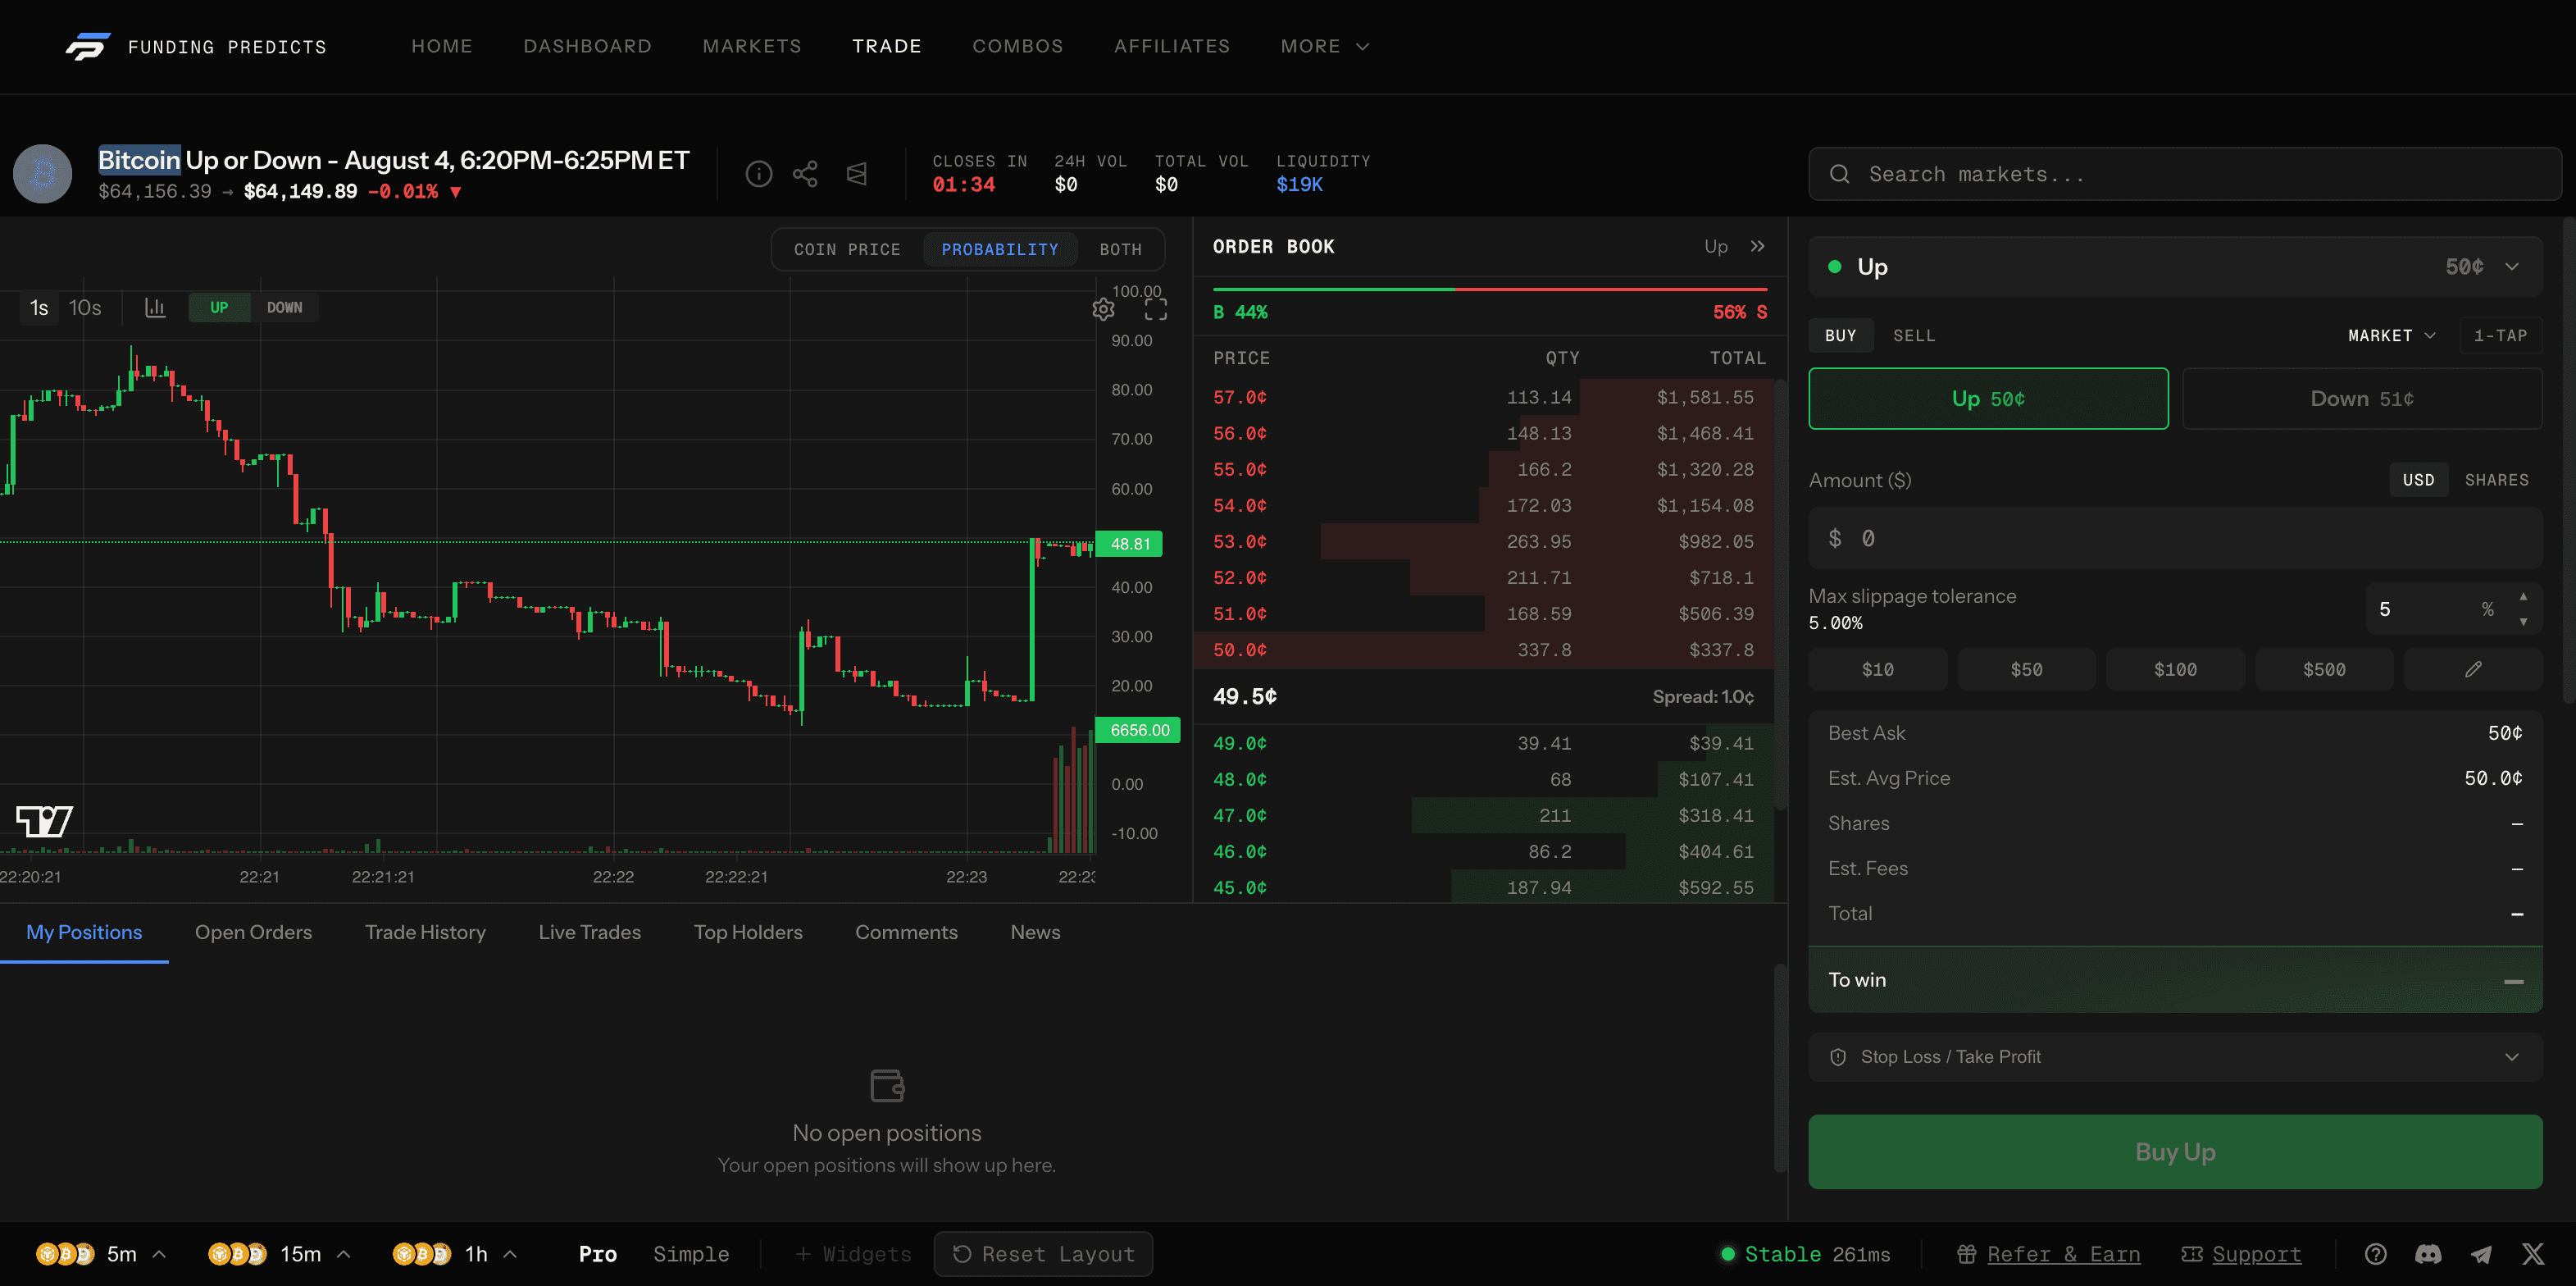The image size is (2576, 1286).
Task: Expand Stop Loss / Take Profit section
Action: pos(2175,1057)
